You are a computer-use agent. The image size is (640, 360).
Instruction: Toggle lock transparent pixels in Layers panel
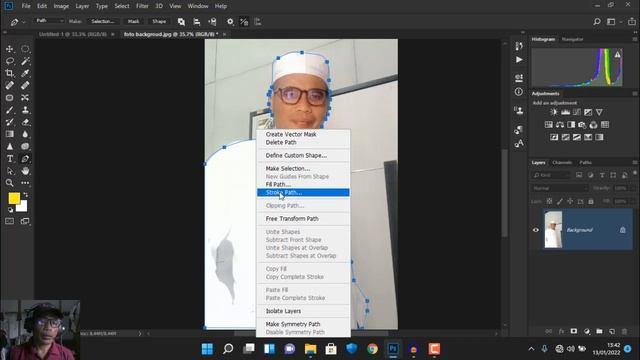click(549, 201)
